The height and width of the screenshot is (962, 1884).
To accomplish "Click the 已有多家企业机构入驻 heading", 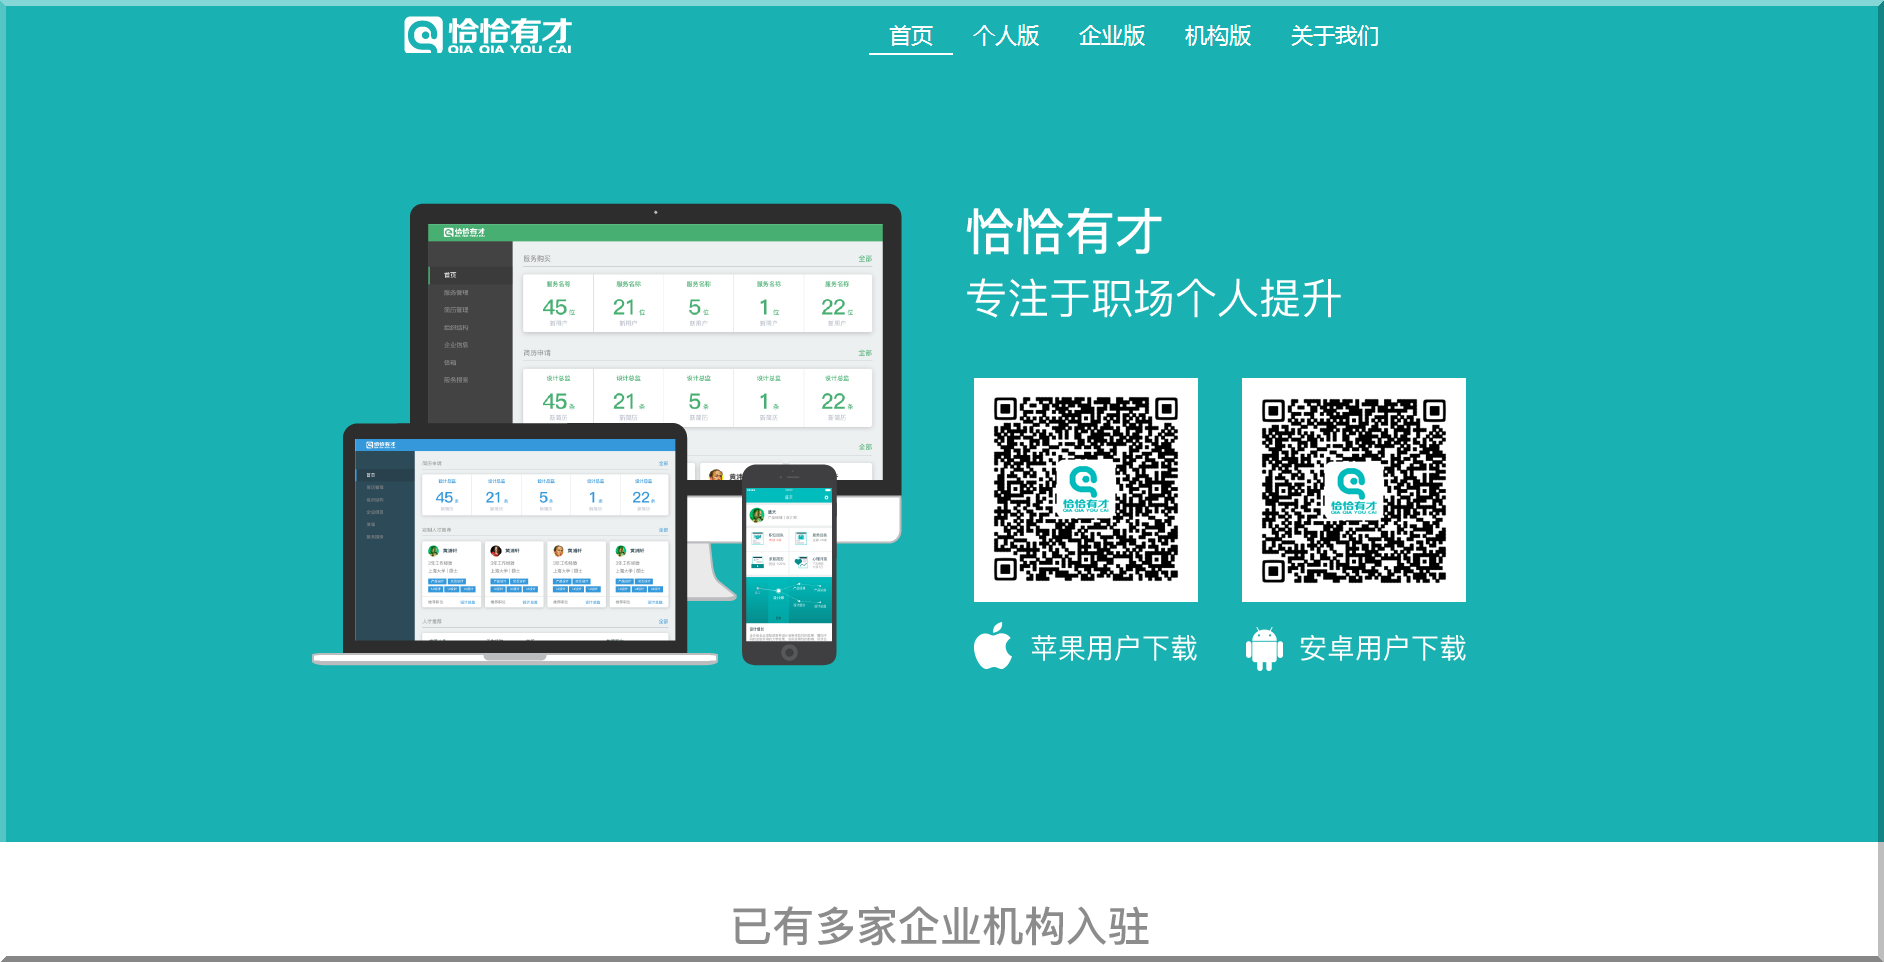I will pos(941,926).
